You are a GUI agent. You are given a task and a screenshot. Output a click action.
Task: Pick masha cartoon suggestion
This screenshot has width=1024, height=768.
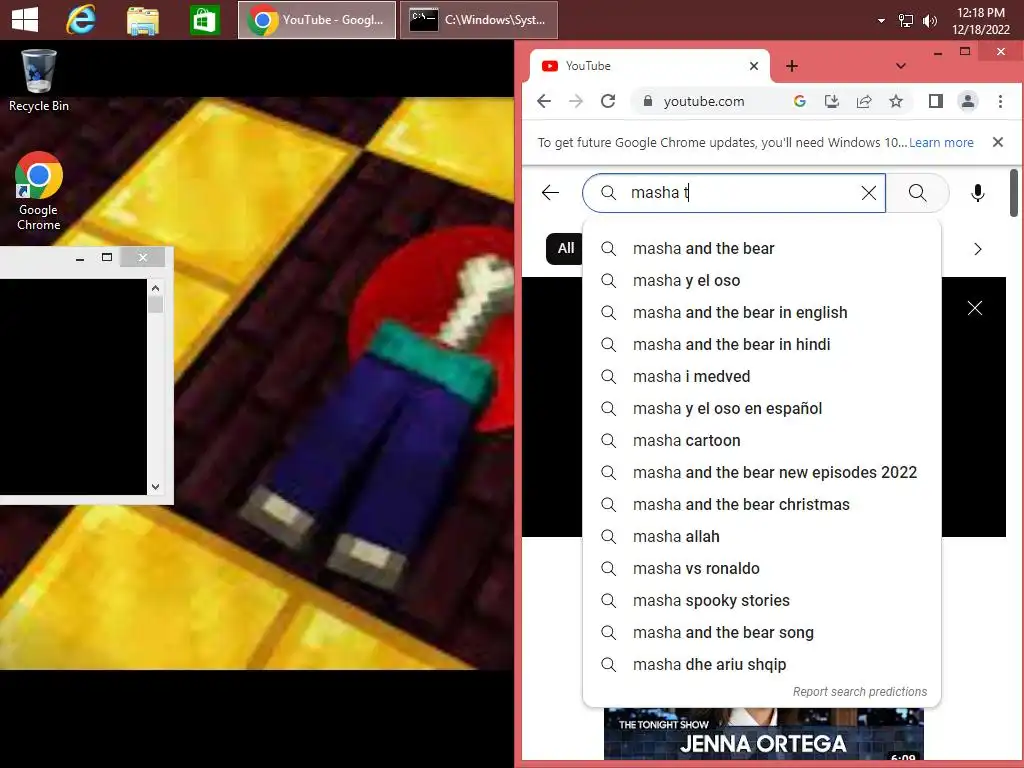761,440
